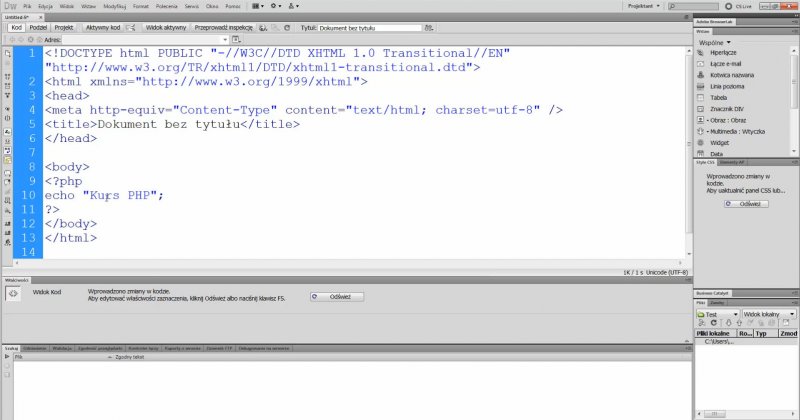Switch to the Style CSS tab
The height and width of the screenshot is (420, 800).
[705, 162]
